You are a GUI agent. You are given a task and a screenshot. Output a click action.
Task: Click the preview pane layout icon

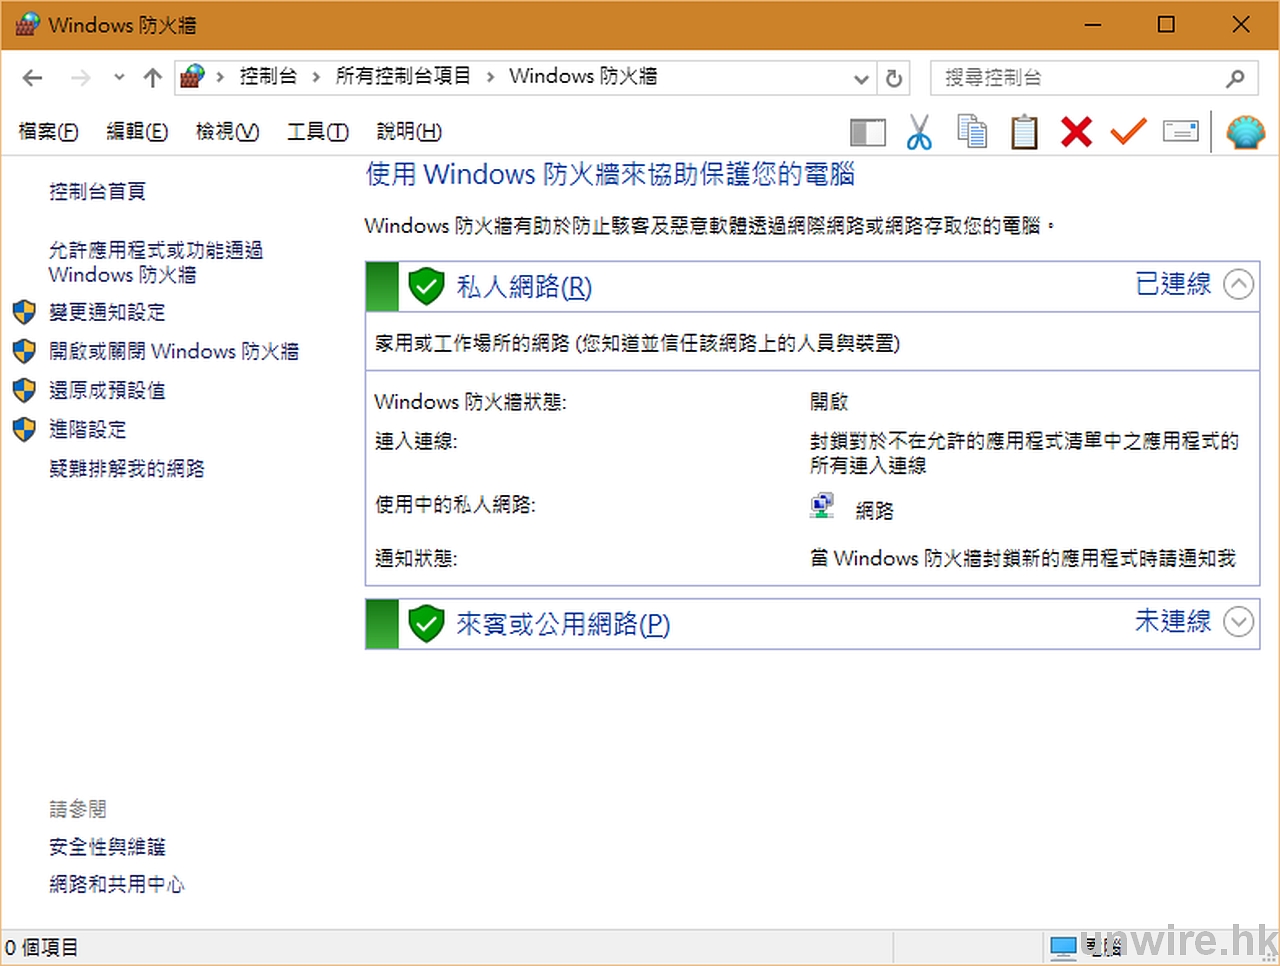(867, 132)
